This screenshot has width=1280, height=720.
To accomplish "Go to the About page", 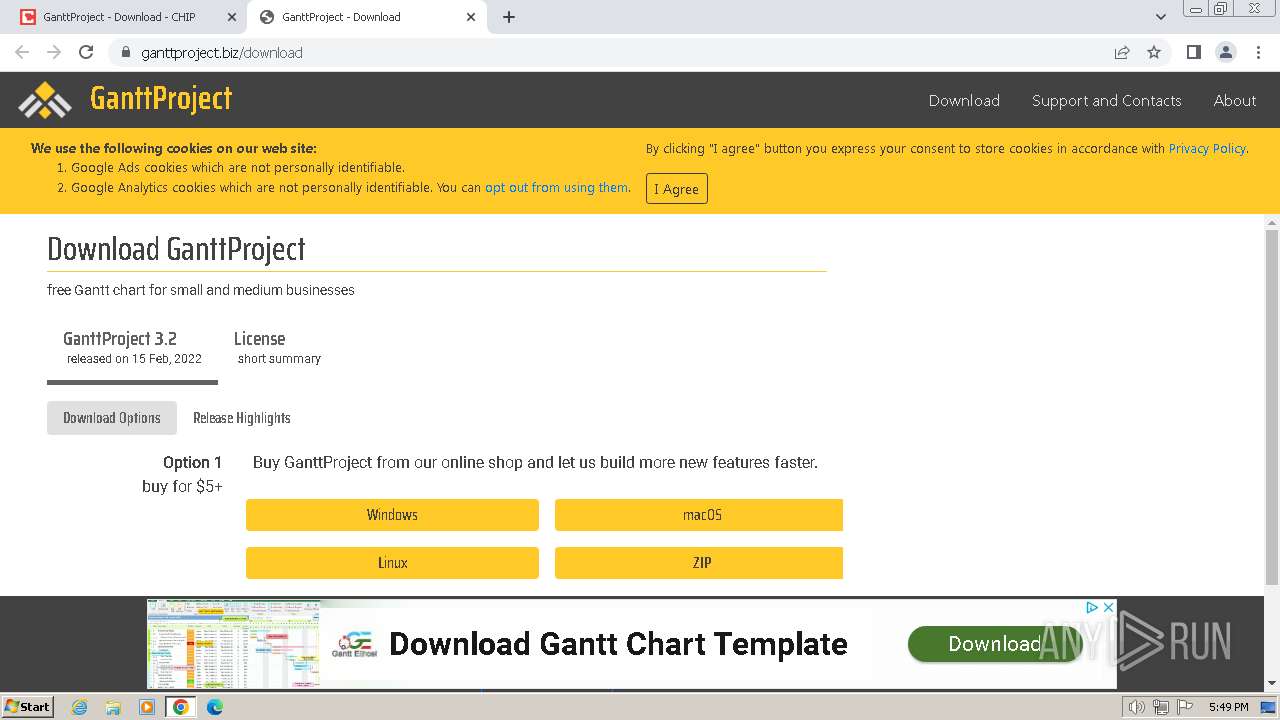I will point(1235,100).
